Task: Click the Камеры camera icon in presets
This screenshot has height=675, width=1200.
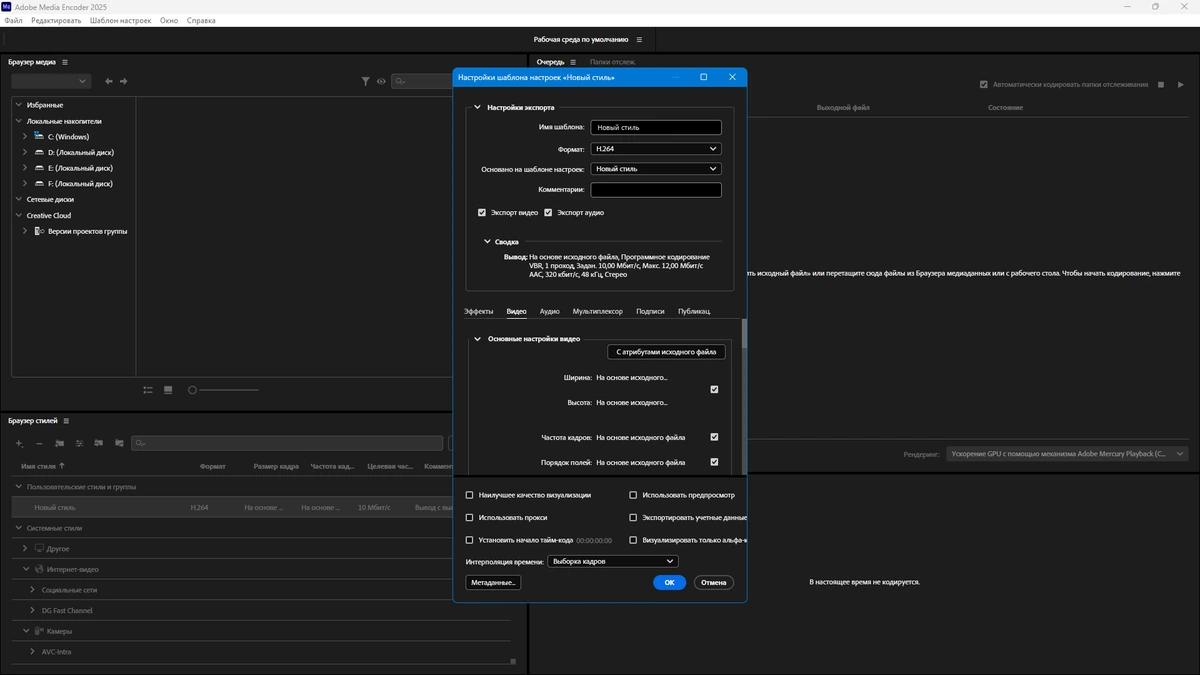Action: coord(40,631)
